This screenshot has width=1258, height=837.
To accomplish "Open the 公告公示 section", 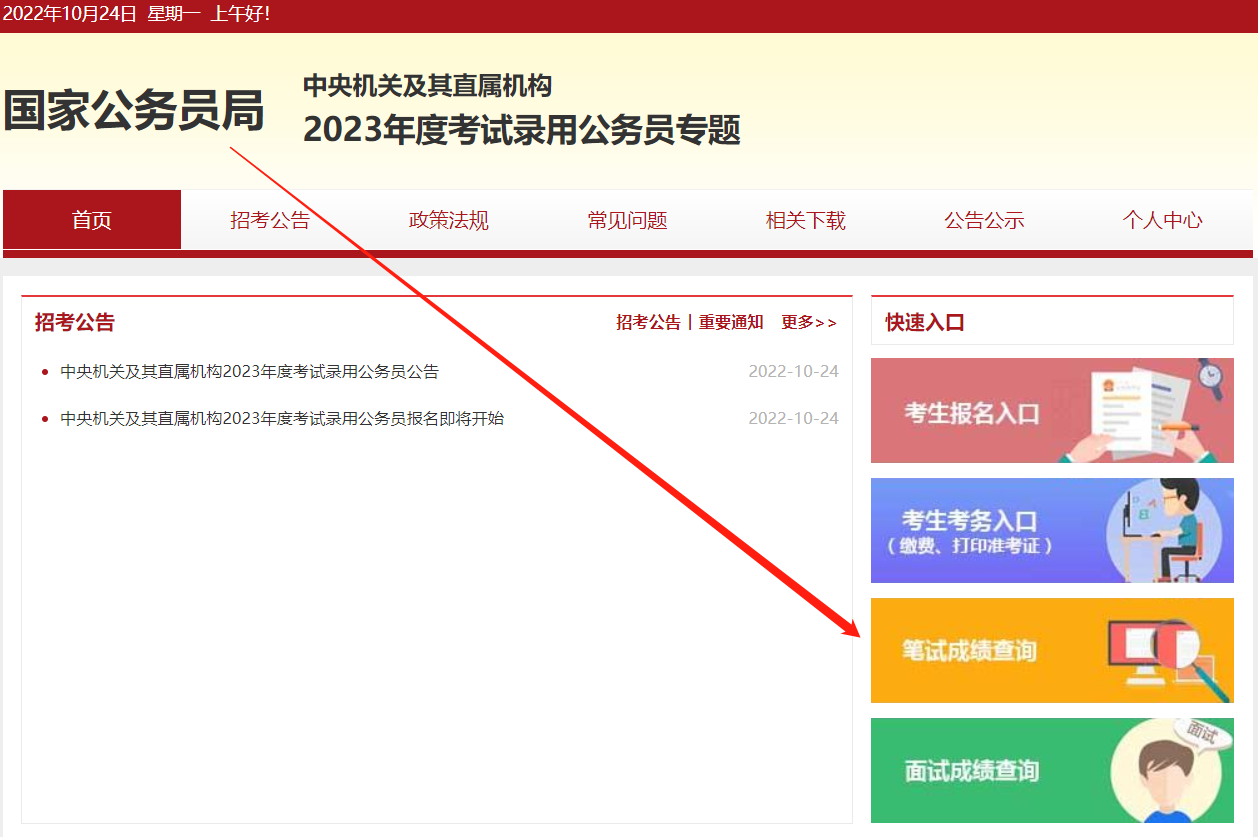I will point(984,220).
